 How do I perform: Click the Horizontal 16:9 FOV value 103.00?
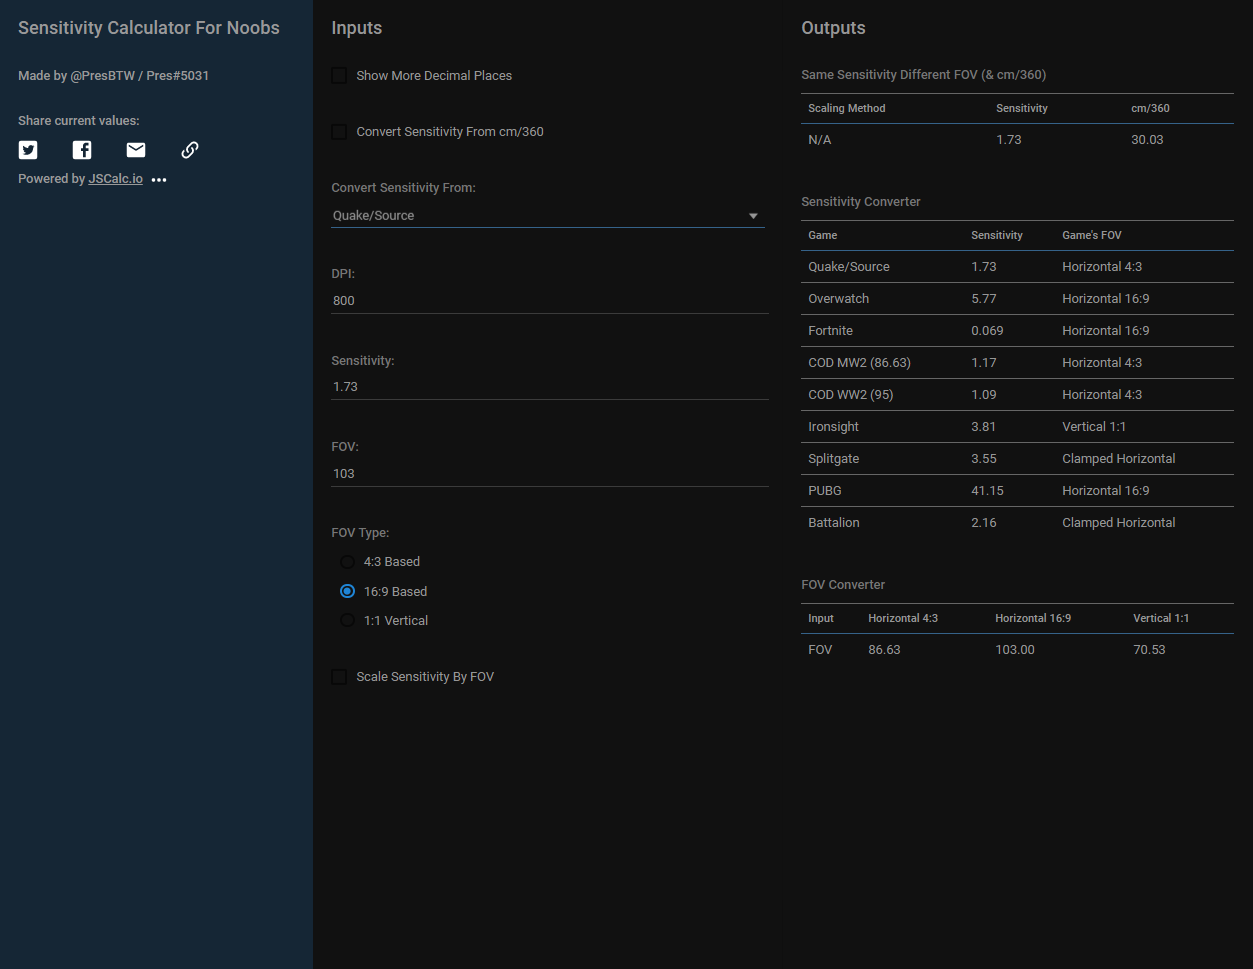[x=1014, y=650]
